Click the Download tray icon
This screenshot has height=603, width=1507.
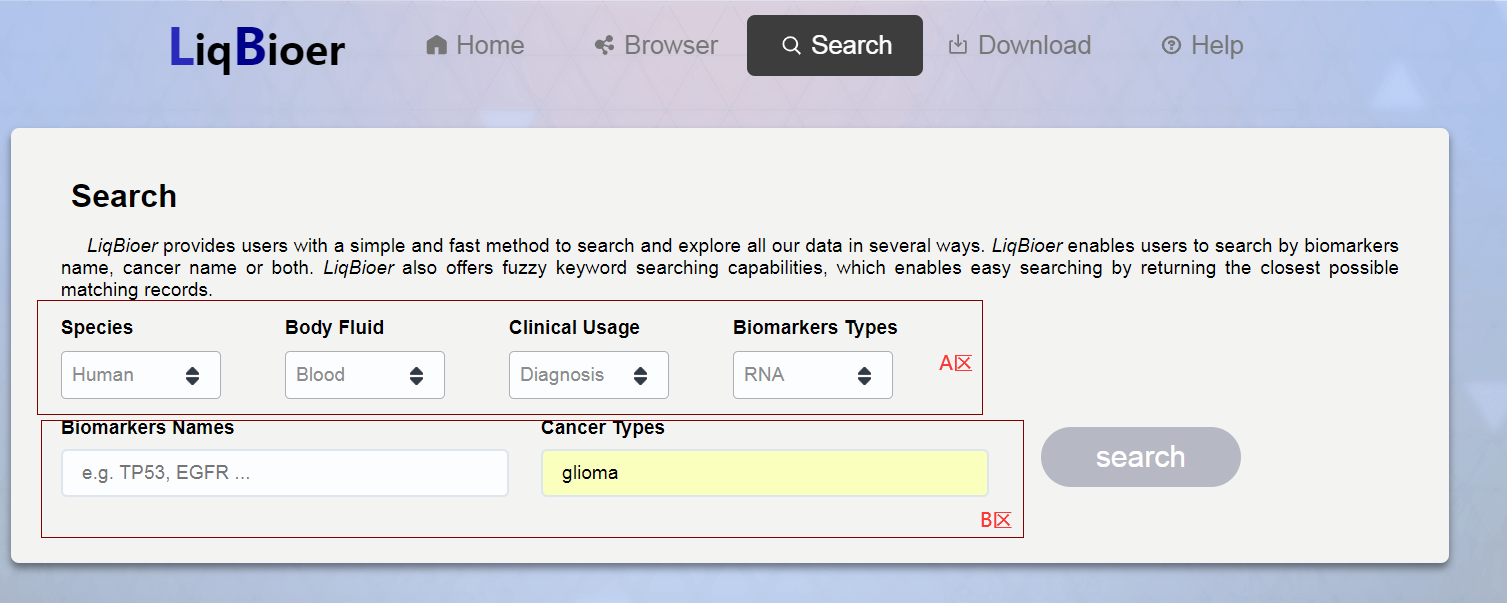pos(958,45)
